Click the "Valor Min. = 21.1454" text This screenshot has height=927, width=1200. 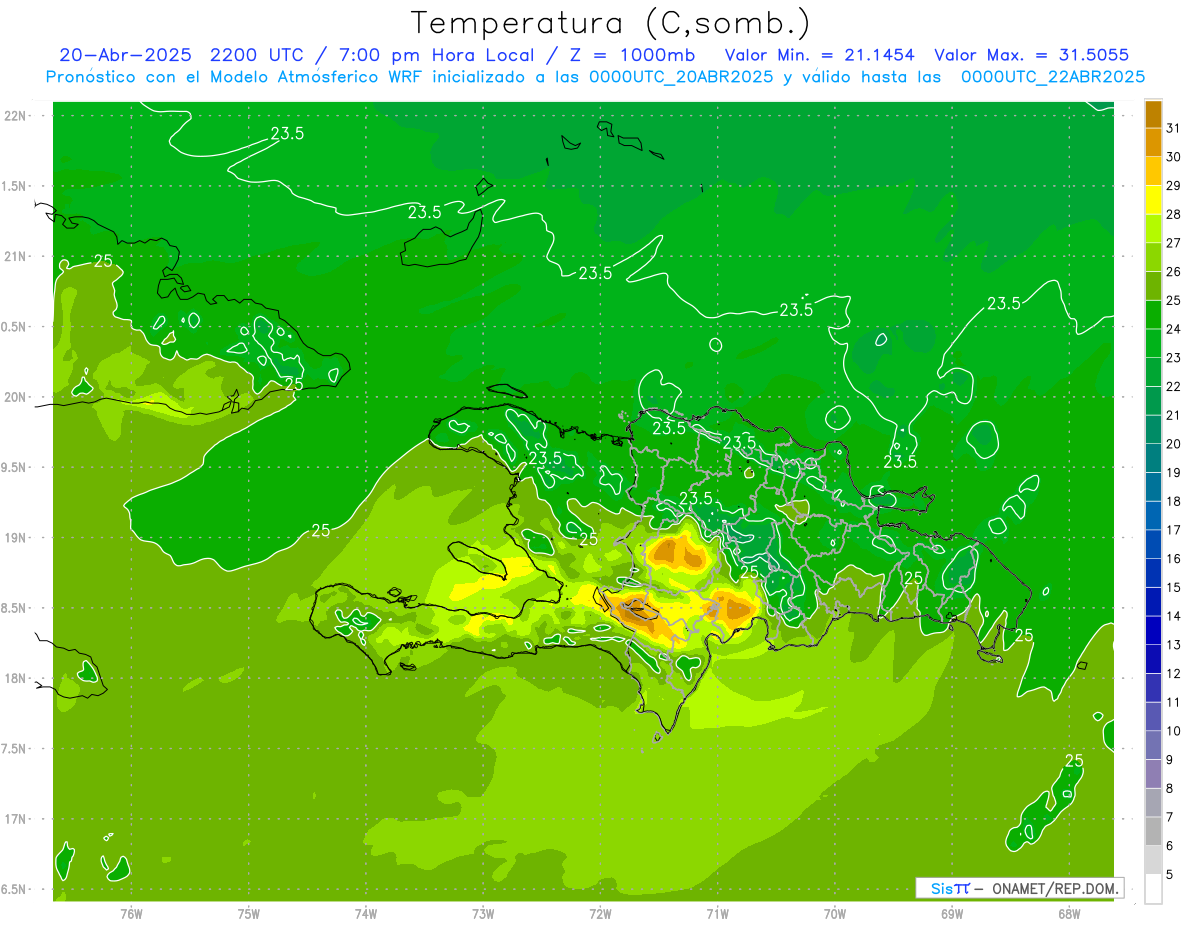tap(819, 55)
